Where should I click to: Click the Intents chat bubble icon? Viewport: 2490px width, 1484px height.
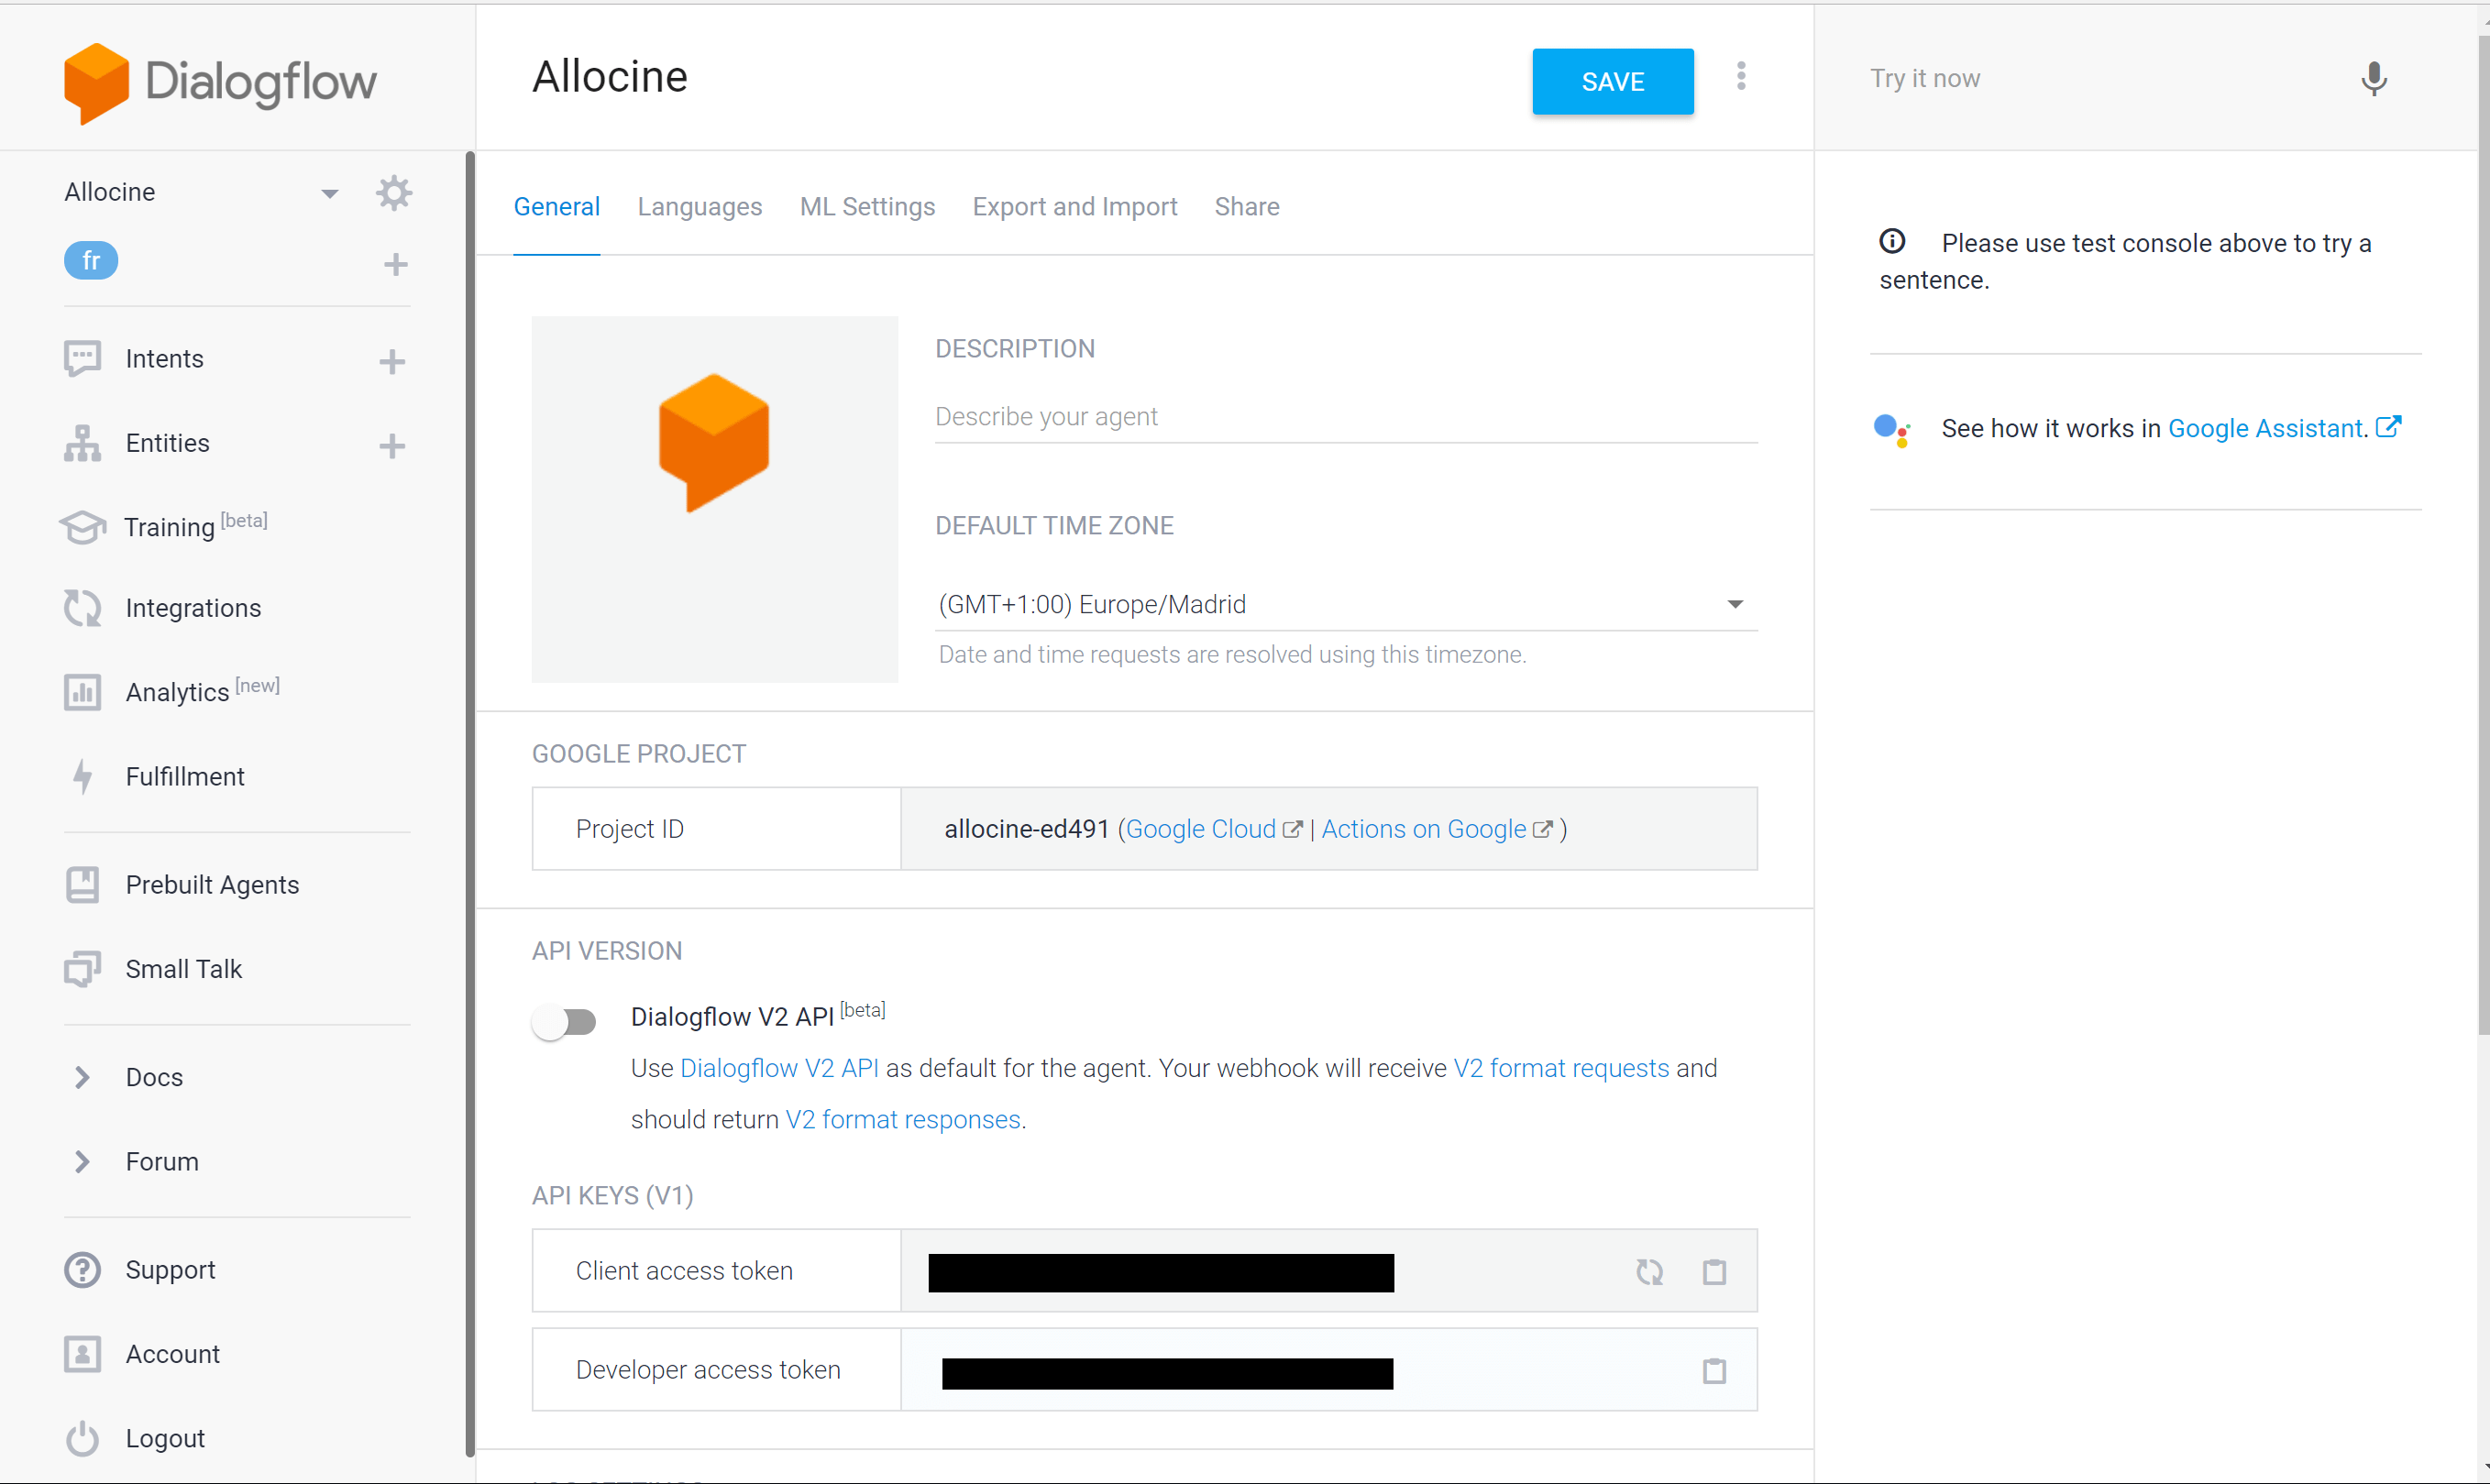[82, 358]
